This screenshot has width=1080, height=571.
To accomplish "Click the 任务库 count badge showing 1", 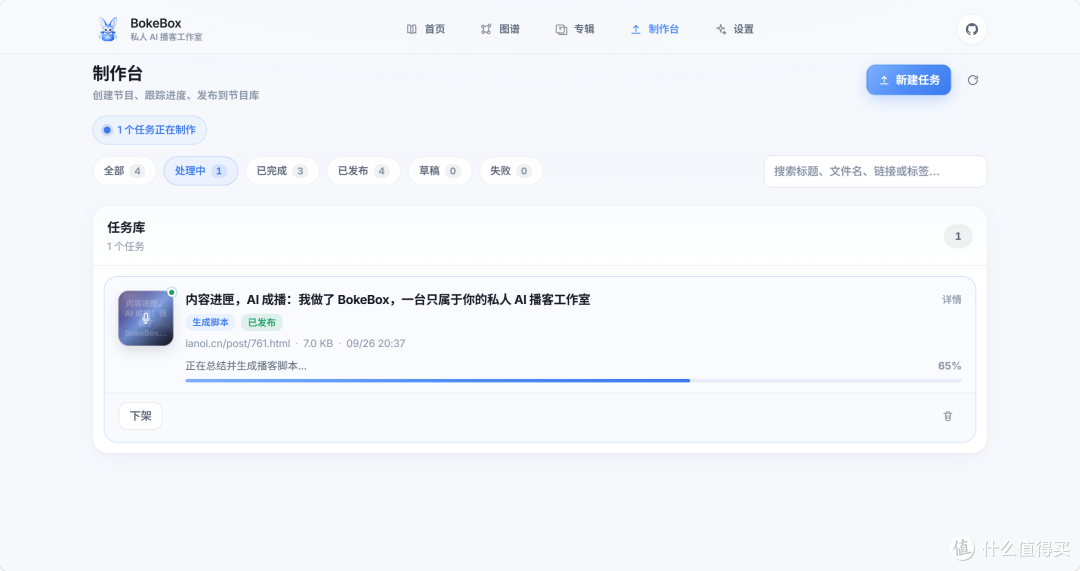I will click(957, 236).
